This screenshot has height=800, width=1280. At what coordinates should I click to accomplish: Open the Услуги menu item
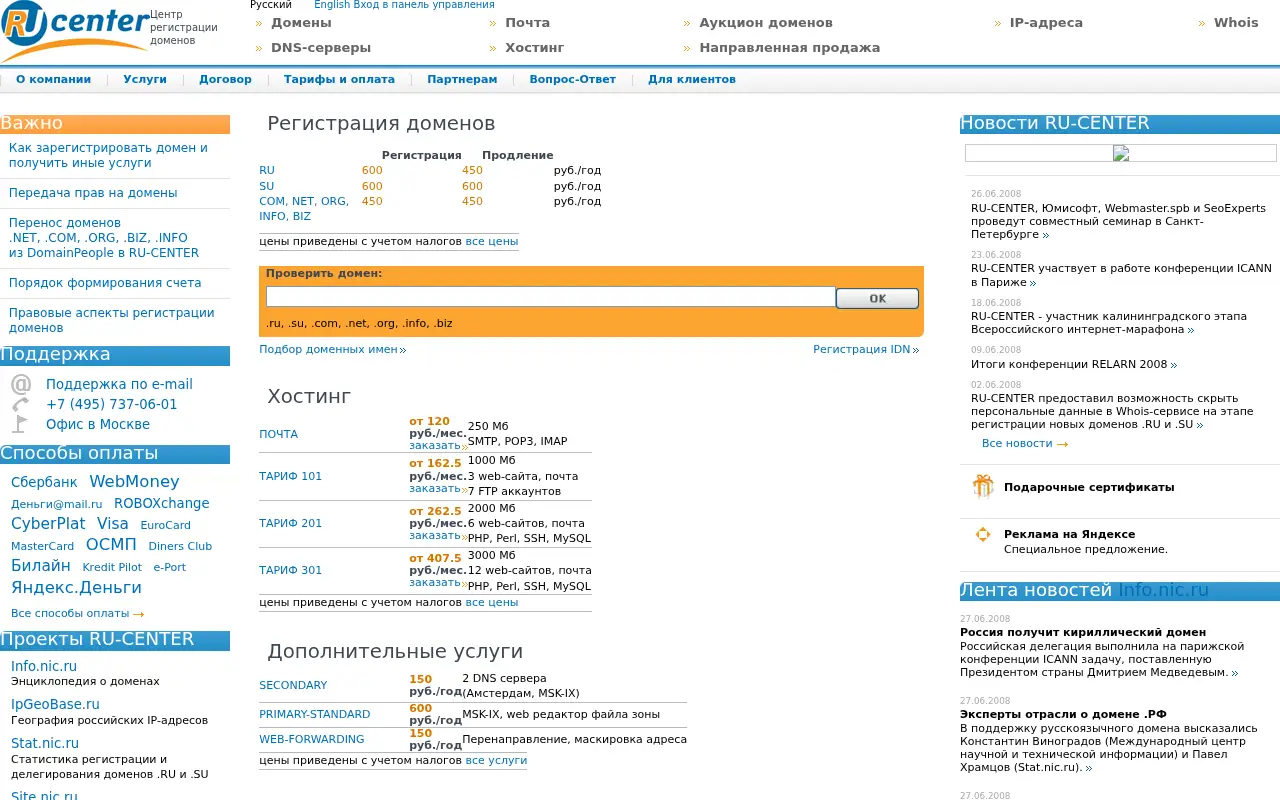pos(145,79)
